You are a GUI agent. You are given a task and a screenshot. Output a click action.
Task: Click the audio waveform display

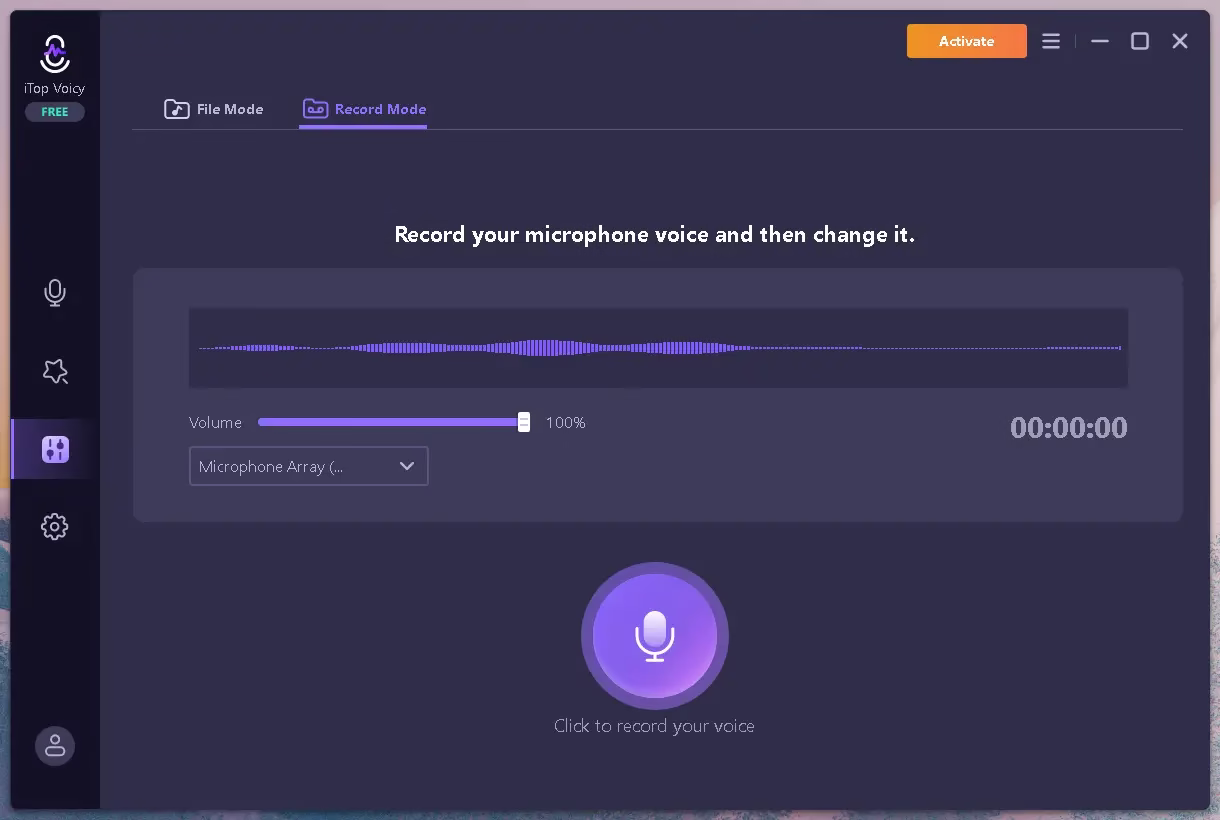point(658,348)
